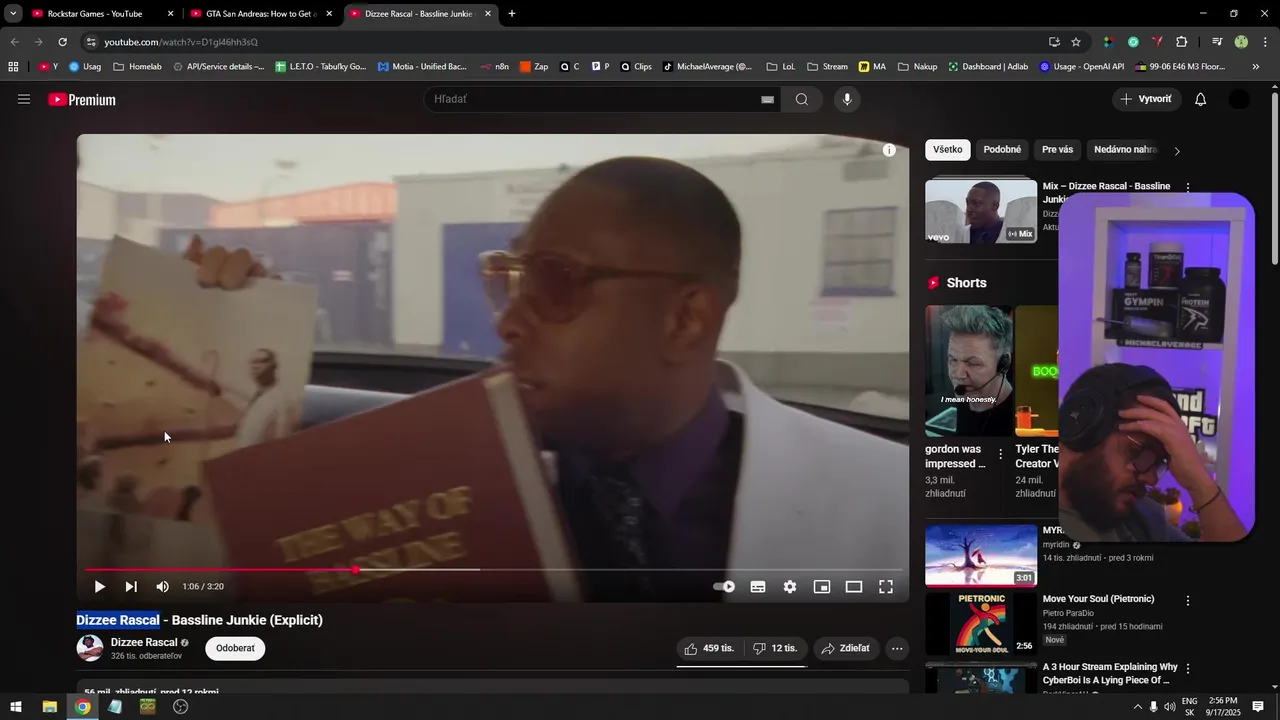Open taskbar volume control
The height and width of the screenshot is (720, 1280).
click(x=1170, y=707)
